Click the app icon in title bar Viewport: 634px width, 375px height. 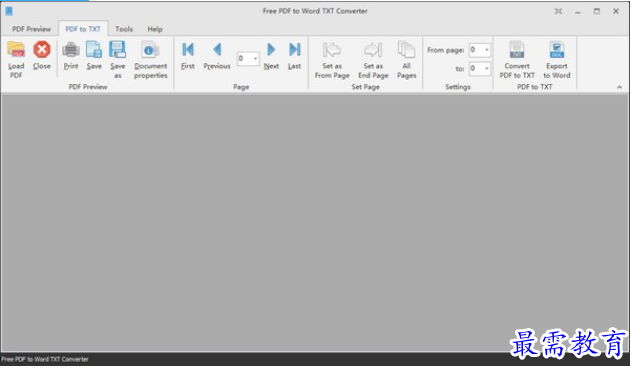pos(9,11)
